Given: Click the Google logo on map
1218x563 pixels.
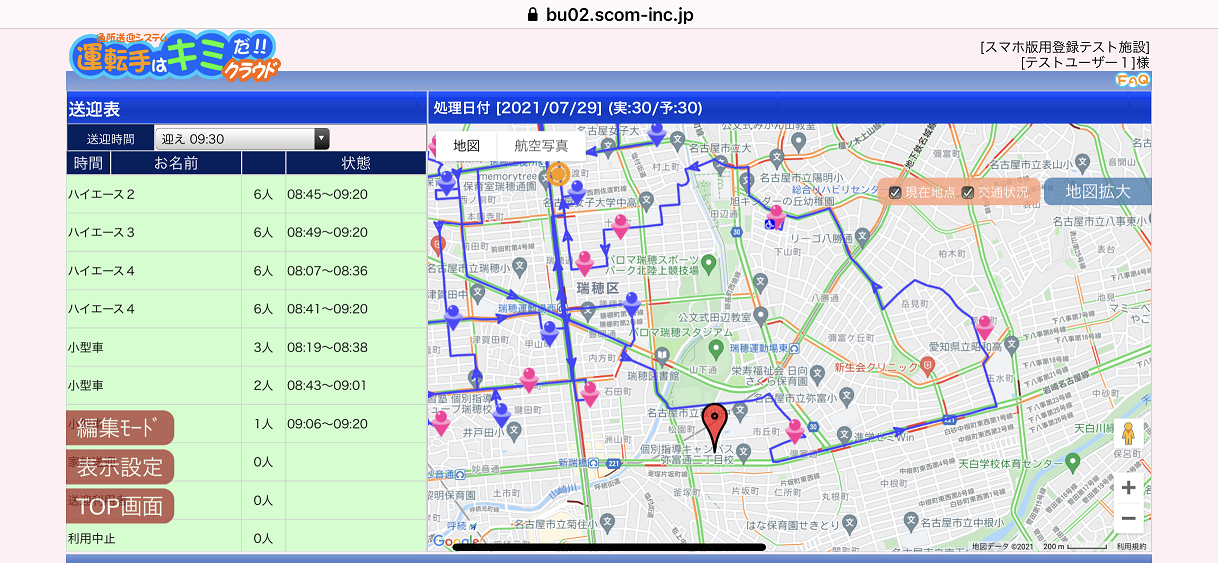Looking at the screenshot, I should pyautogui.click(x=455, y=541).
